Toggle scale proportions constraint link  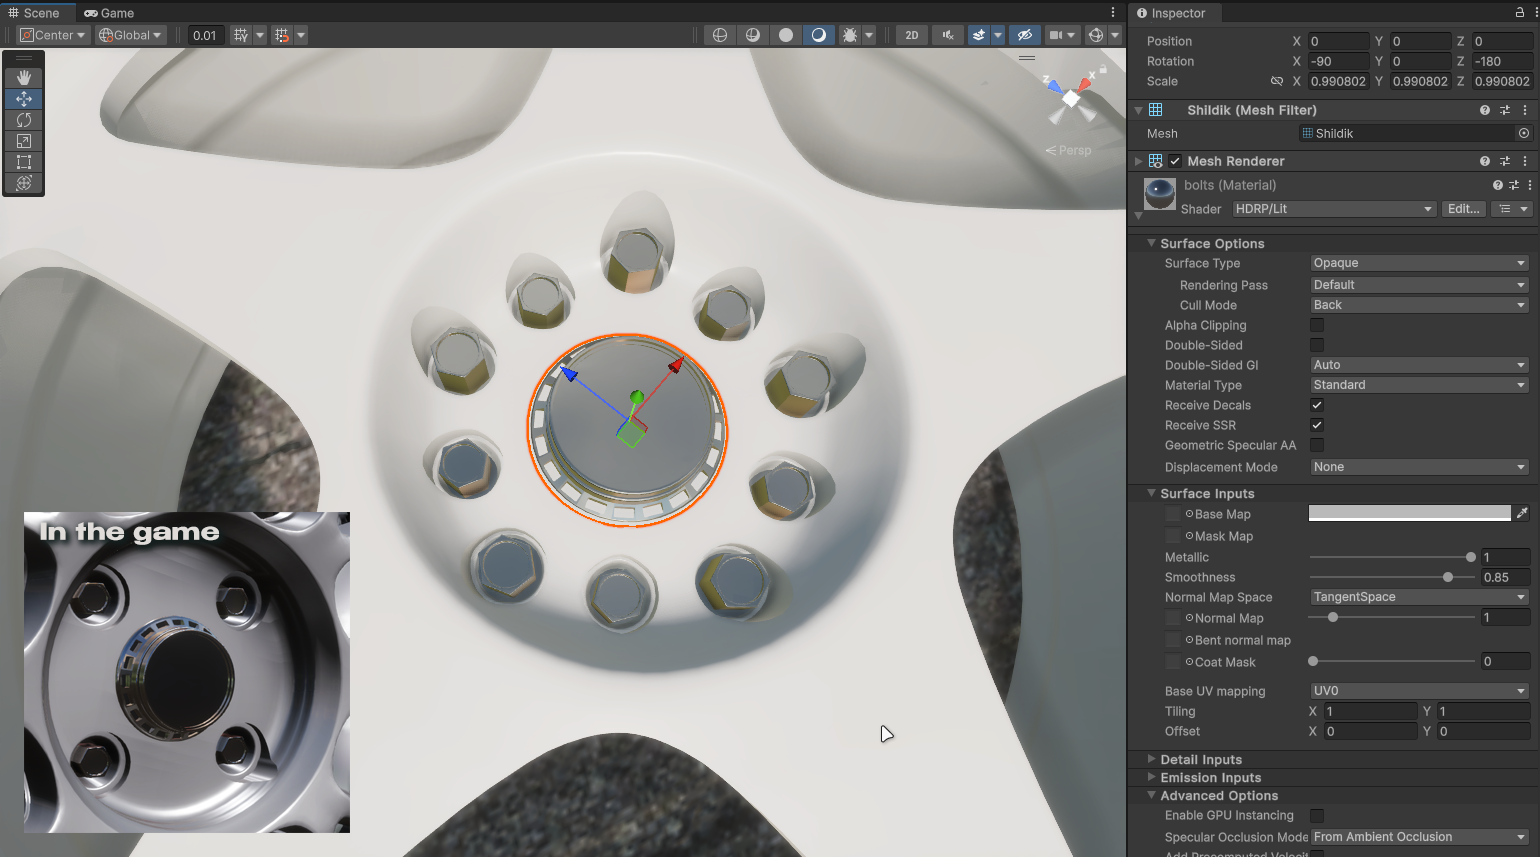pyautogui.click(x=1276, y=81)
